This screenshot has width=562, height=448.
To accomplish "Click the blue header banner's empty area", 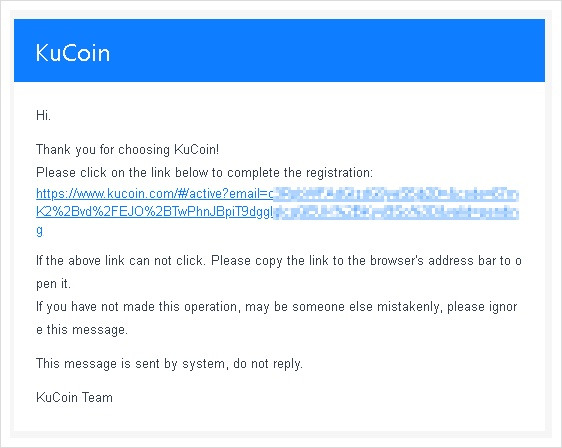I will 323,51.
